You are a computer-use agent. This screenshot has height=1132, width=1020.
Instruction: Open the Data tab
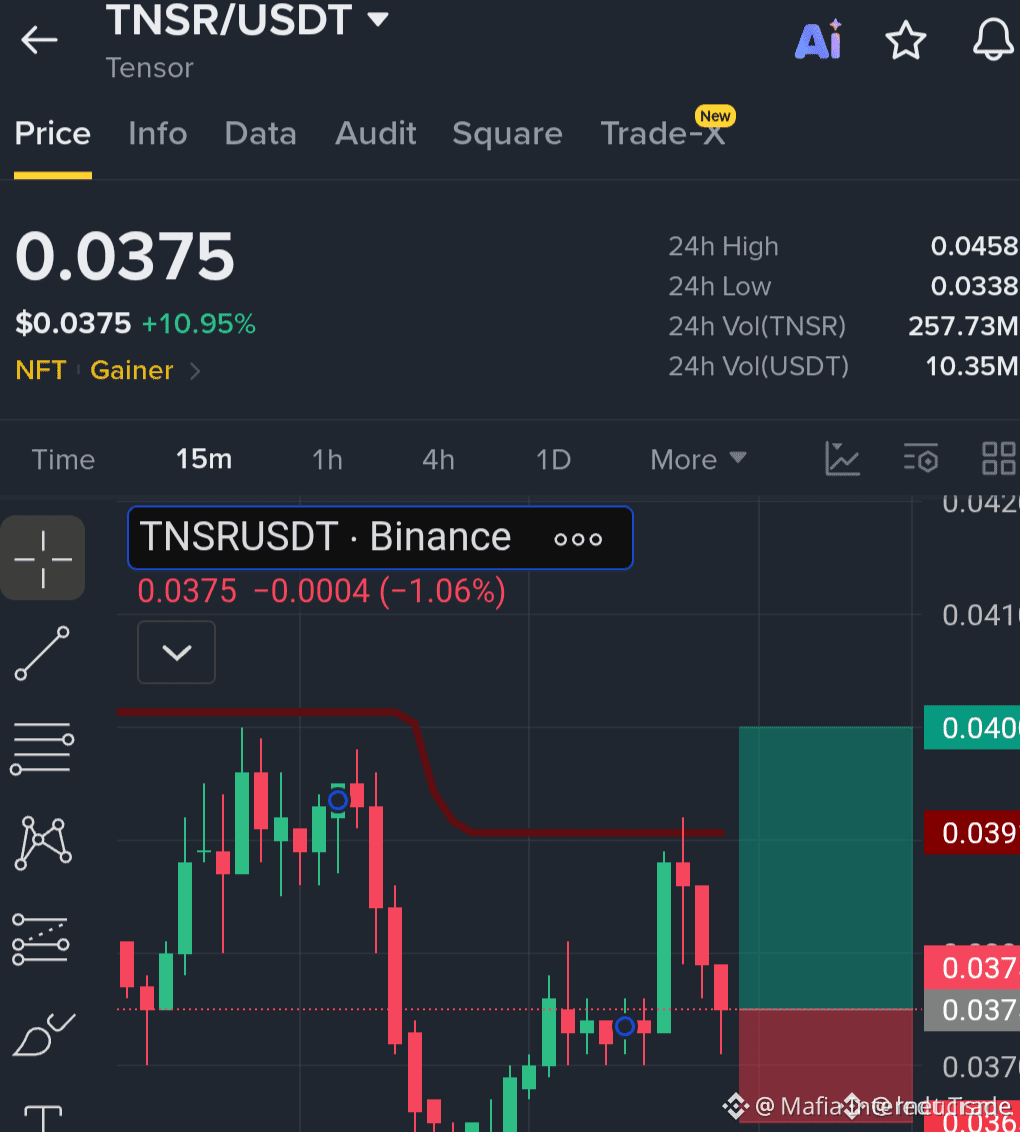(261, 134)
